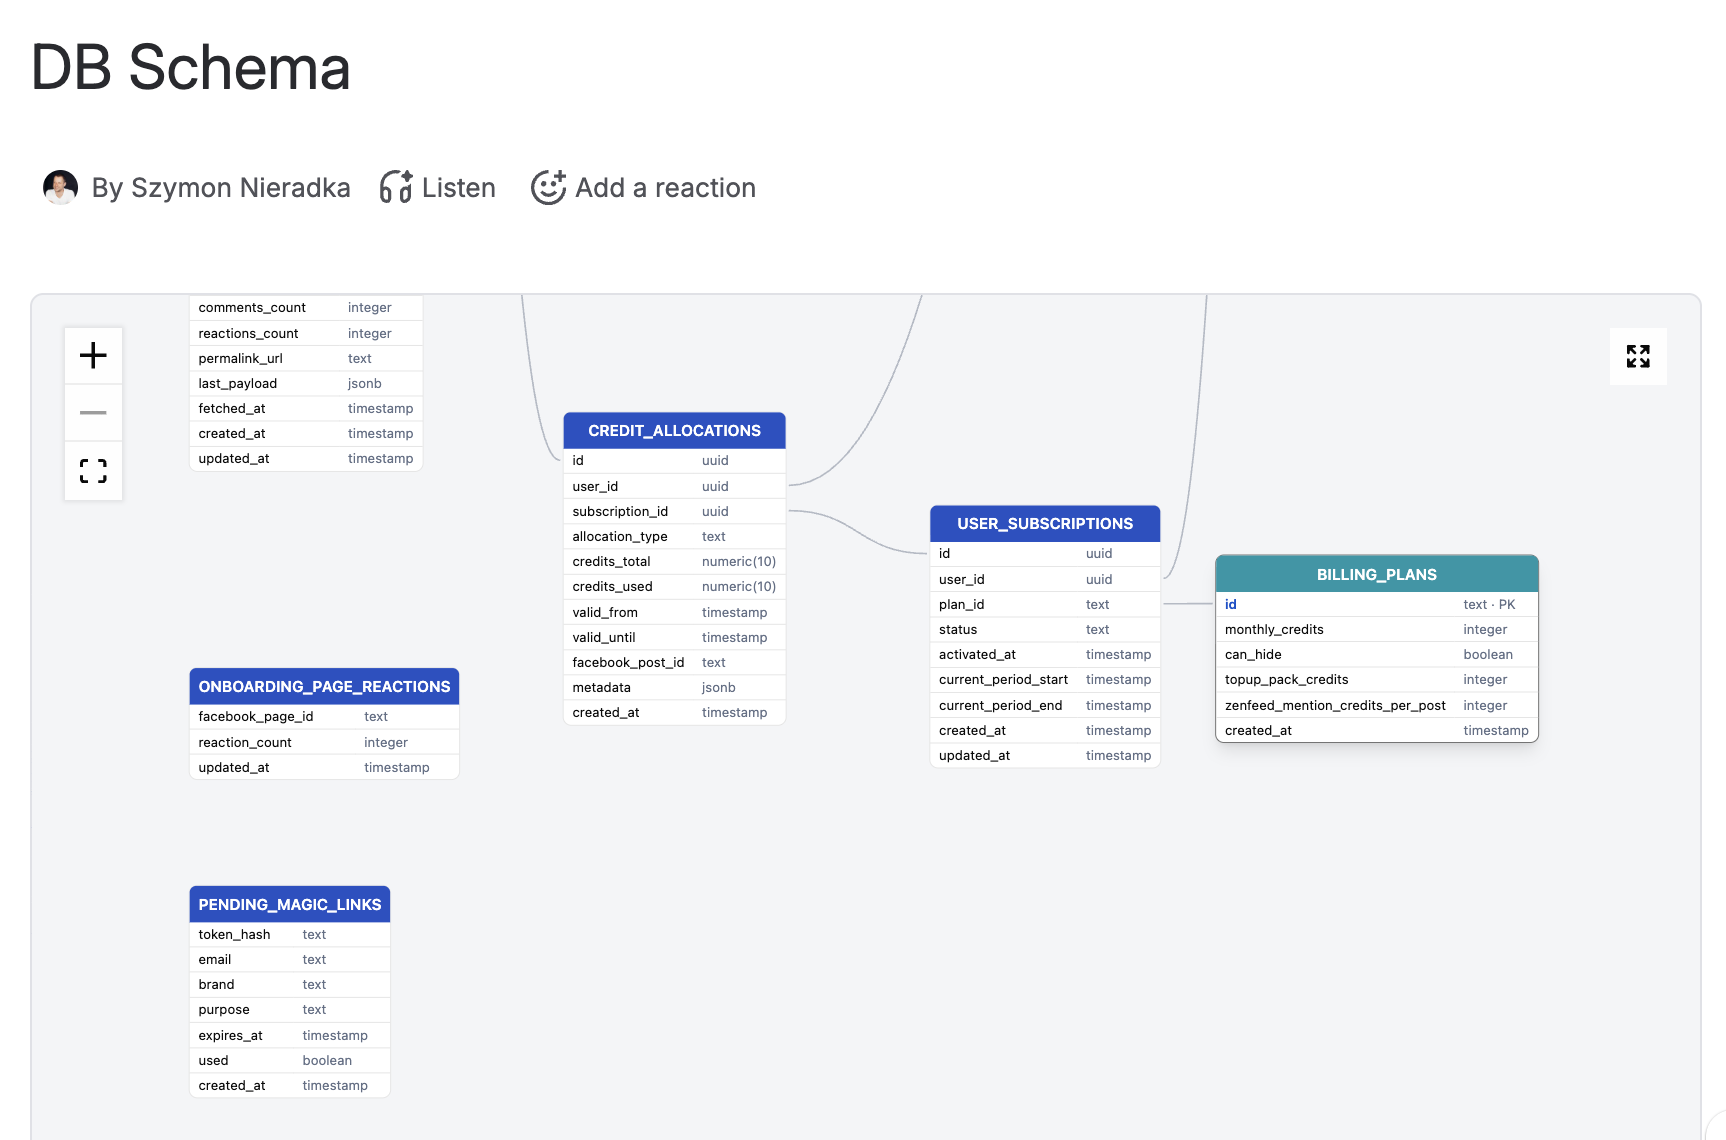
Task: Click updated_at row in USER_SUBSCRIPTIONS
Action: click(x=1045, y=755)
